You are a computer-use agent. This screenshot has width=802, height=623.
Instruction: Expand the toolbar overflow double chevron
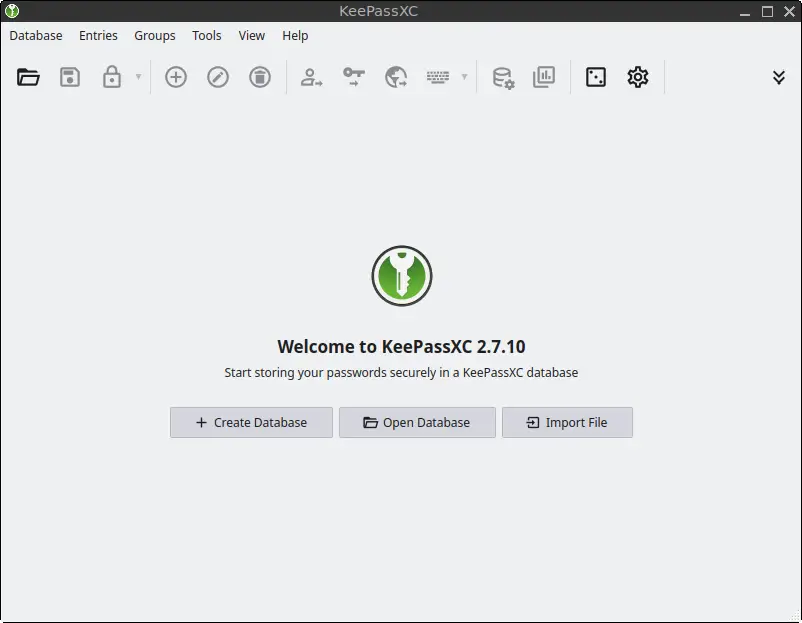[x=778, y=77]
